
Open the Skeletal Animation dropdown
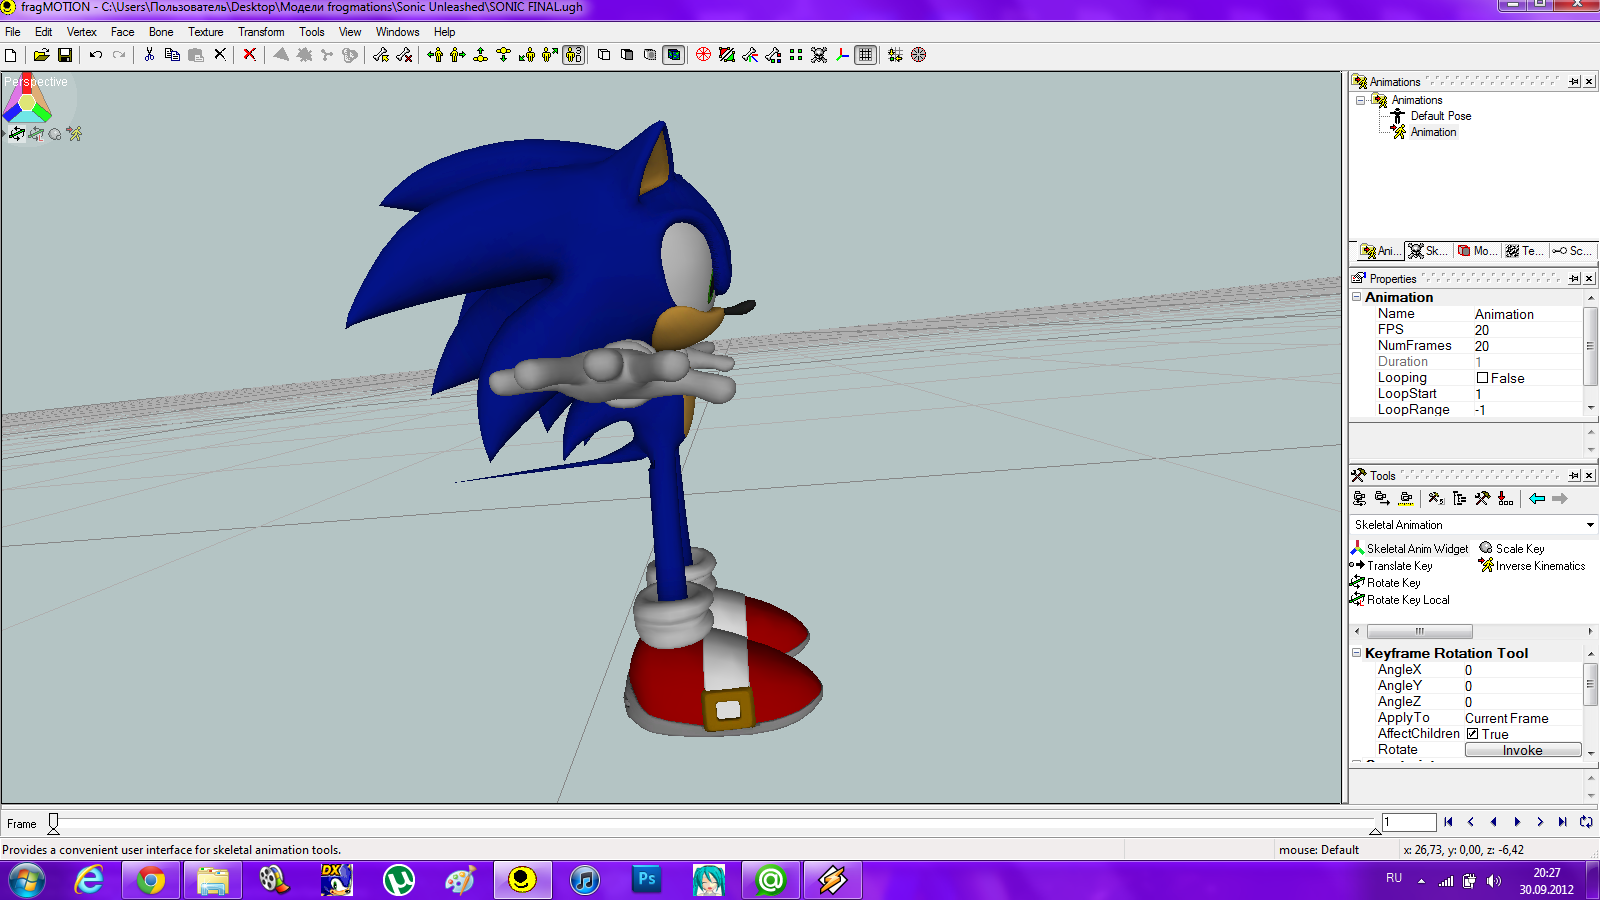1590,525
